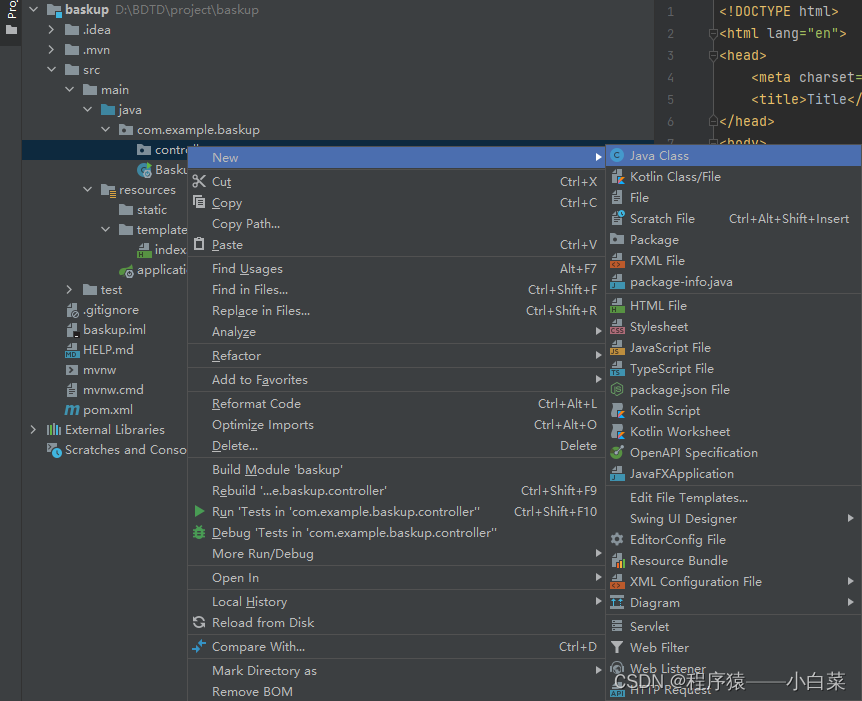
Task: Click the EditorConfig File gear icon
Action: pos(617,540)
